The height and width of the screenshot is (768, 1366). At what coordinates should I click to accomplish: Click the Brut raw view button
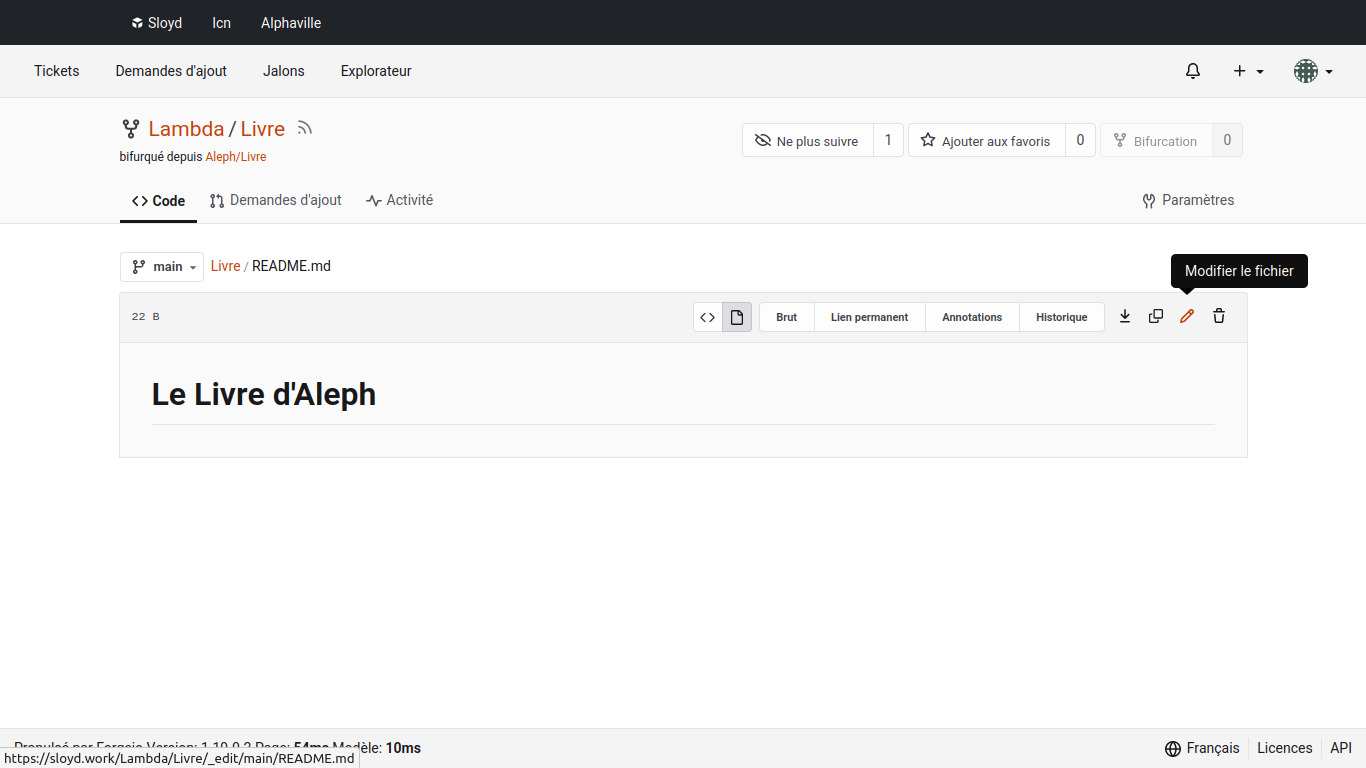point(787,317)
